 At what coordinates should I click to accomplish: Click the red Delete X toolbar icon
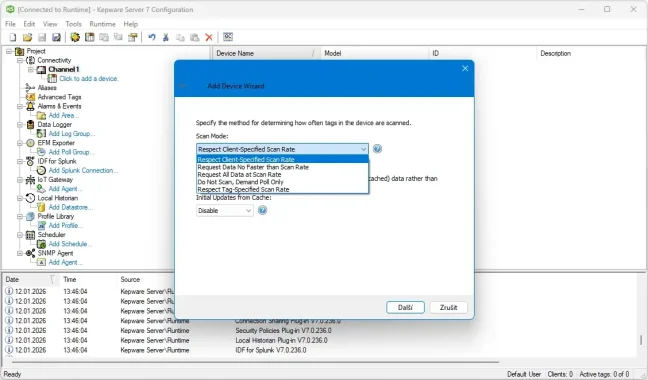coord(209,38)
